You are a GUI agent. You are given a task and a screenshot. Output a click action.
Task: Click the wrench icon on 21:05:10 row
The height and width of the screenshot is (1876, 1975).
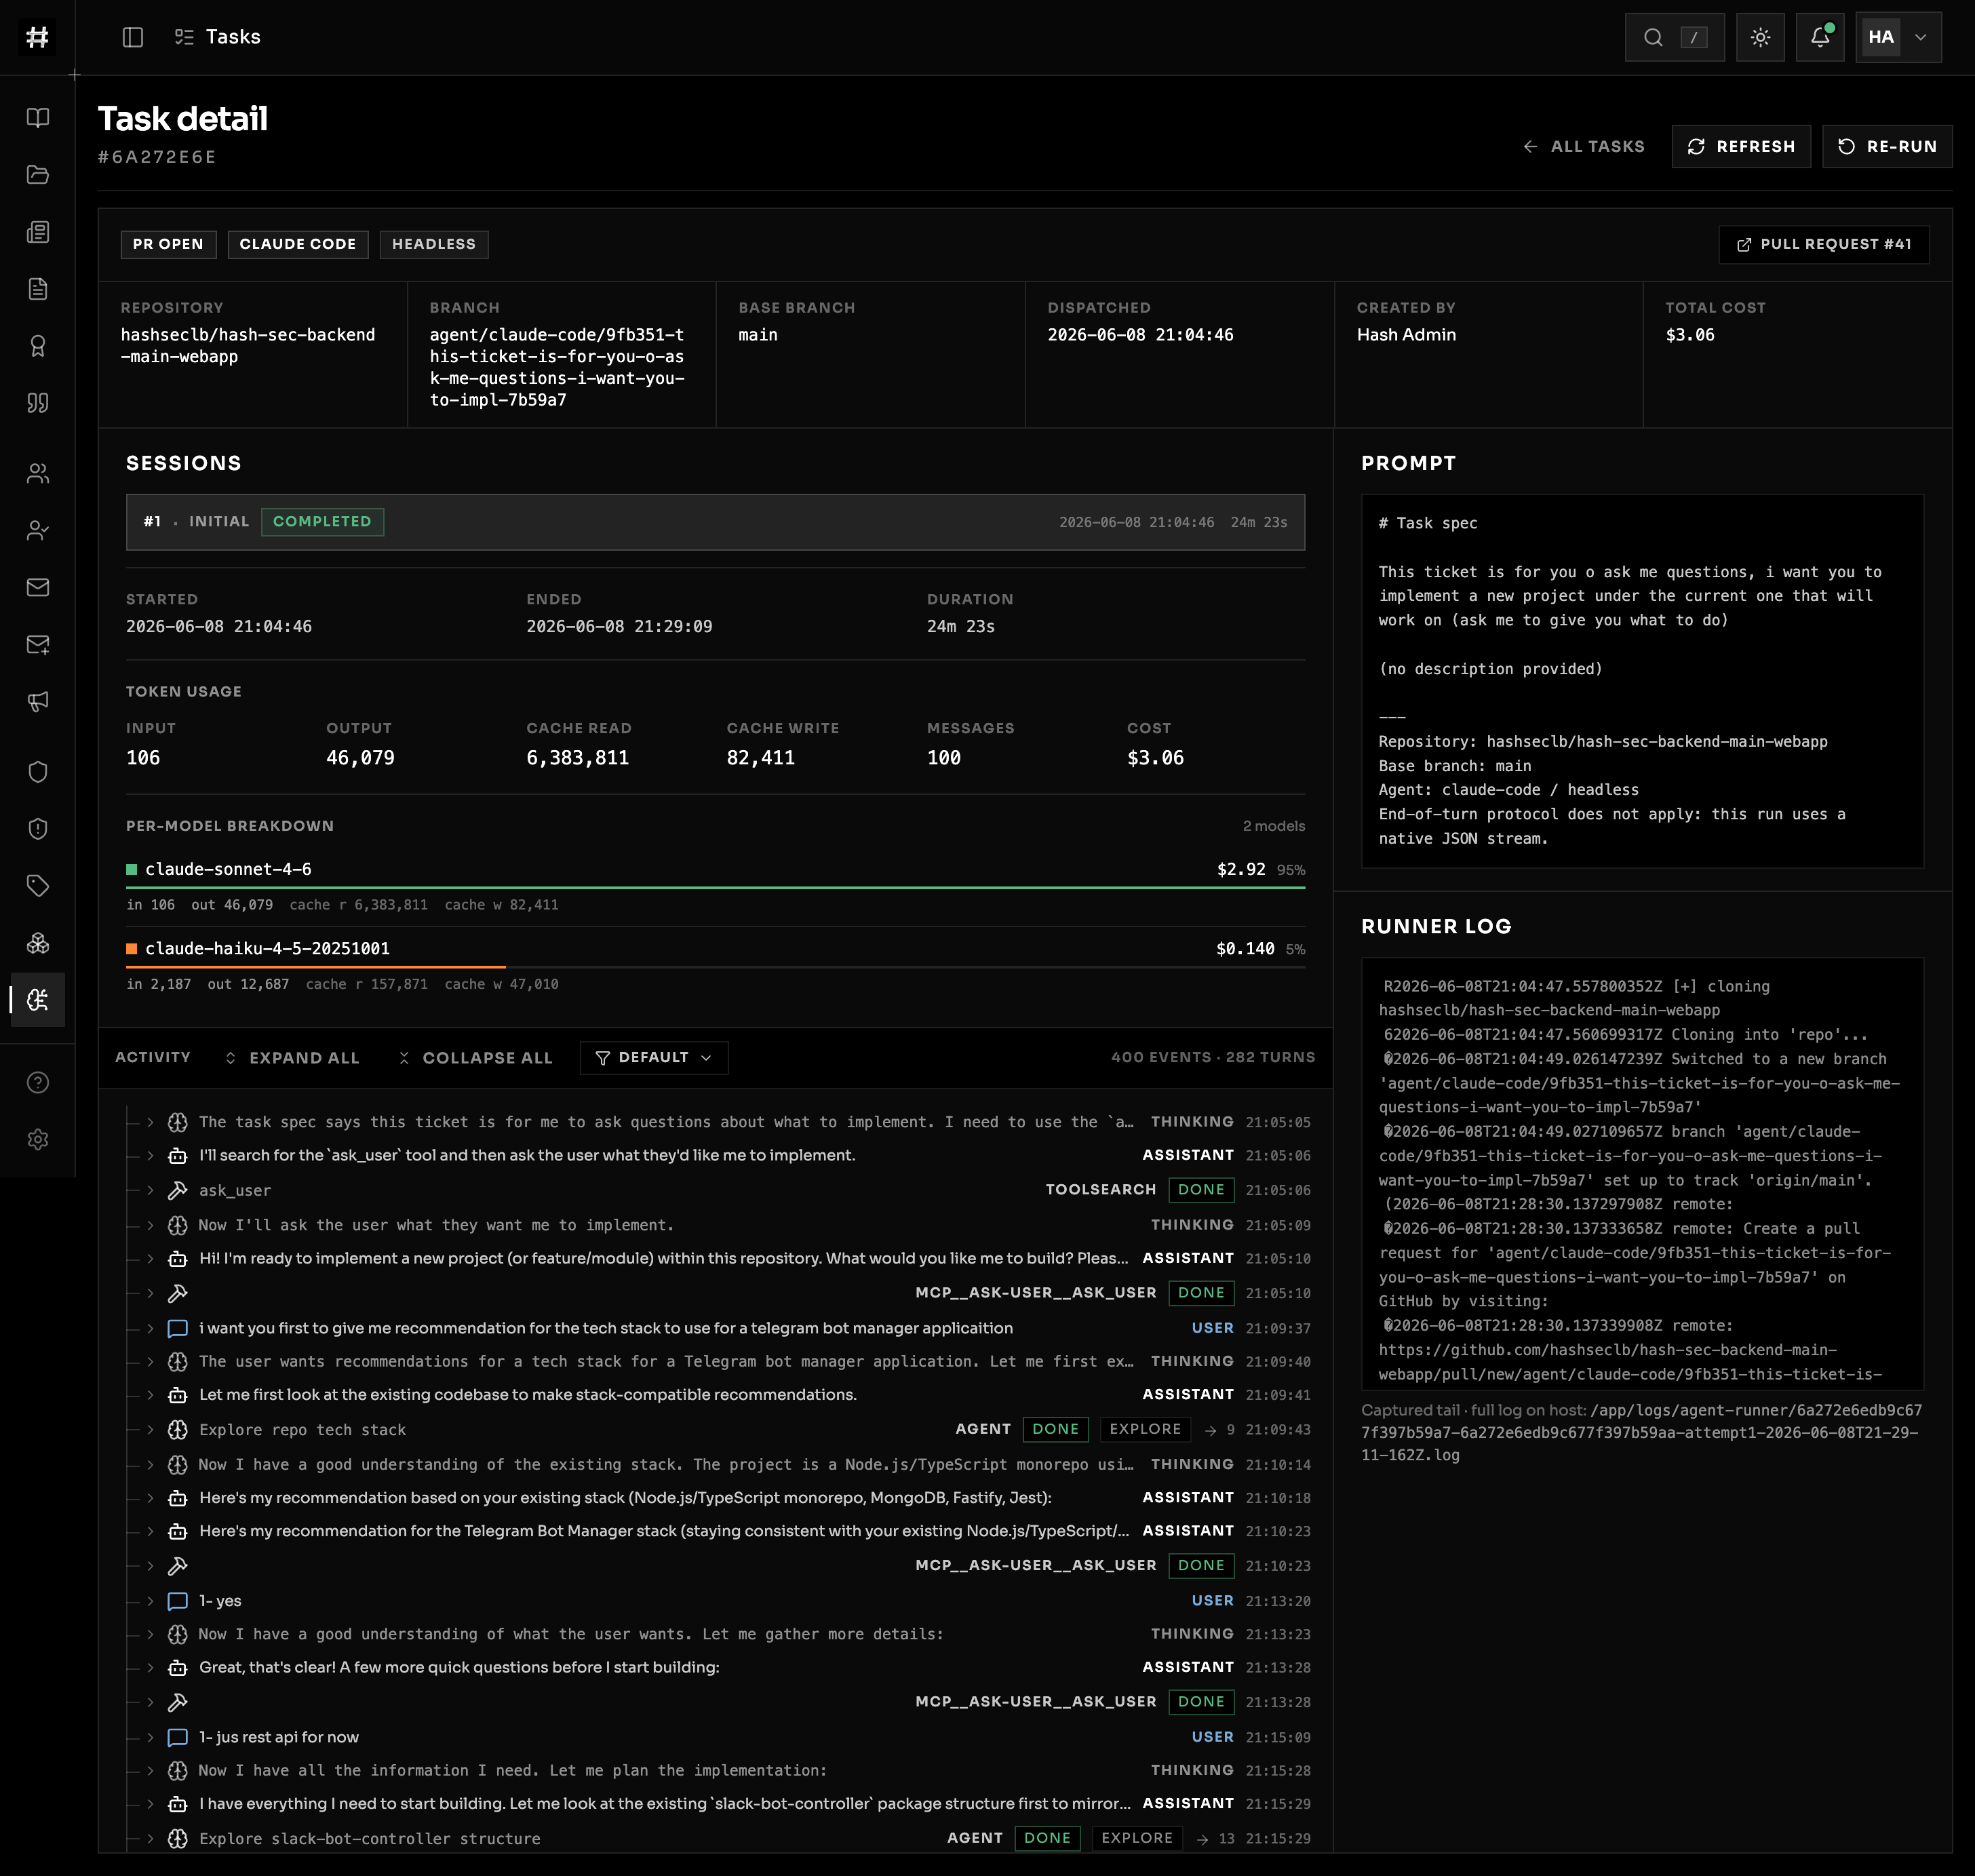pyautogui.click(x=178, y=1293)
